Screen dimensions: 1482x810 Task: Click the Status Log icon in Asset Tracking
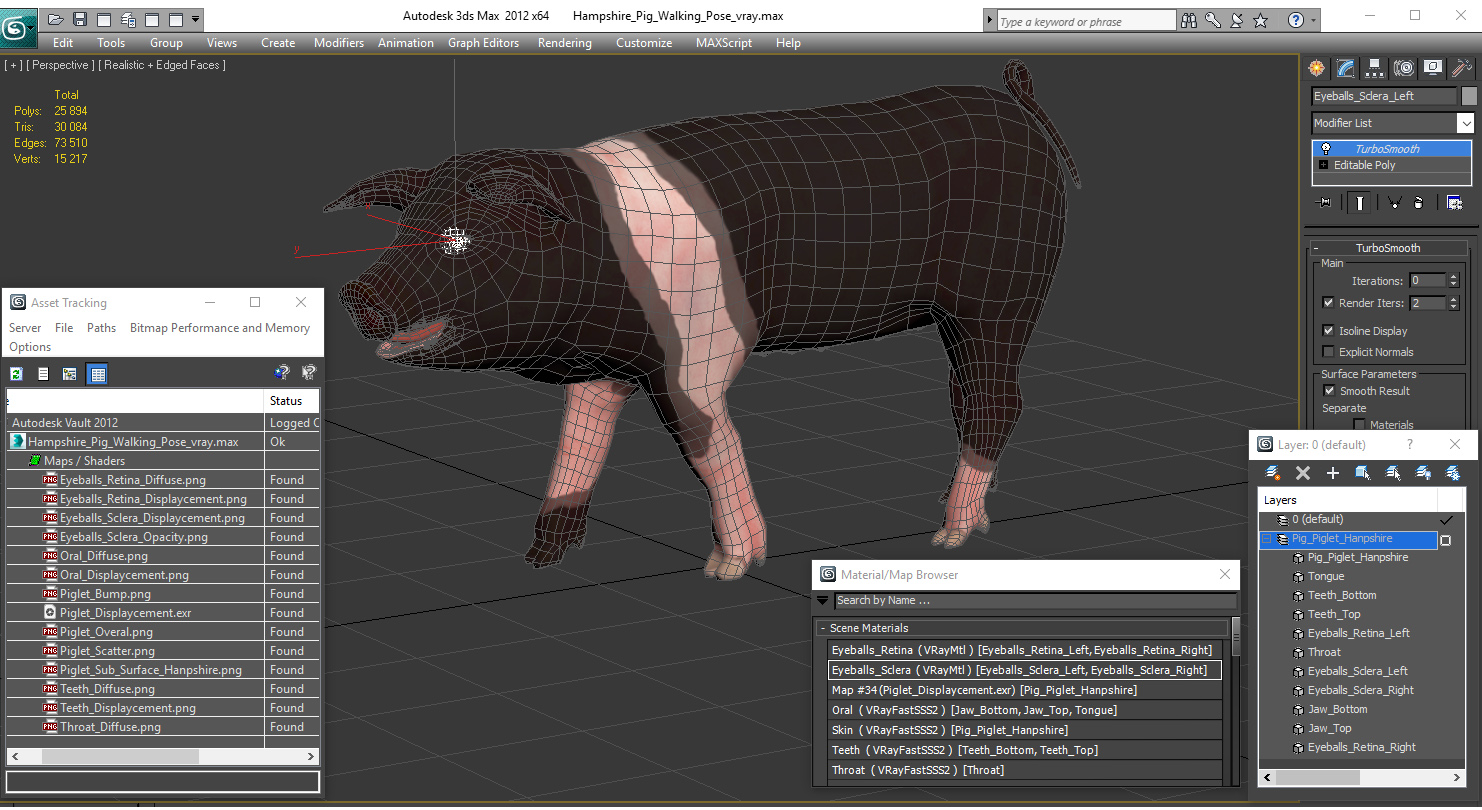click(x=43, y=374)
